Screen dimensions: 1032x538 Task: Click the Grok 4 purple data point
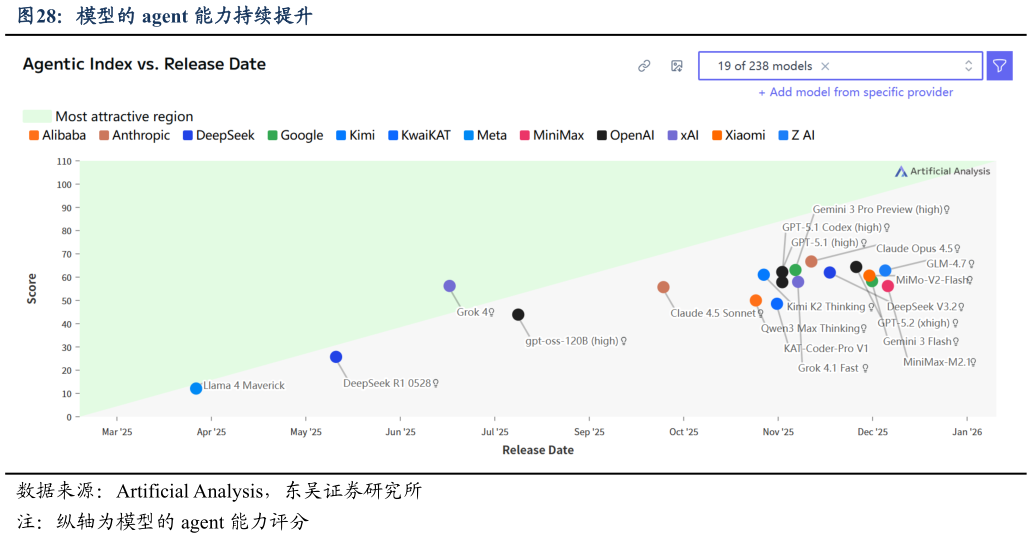450,286
